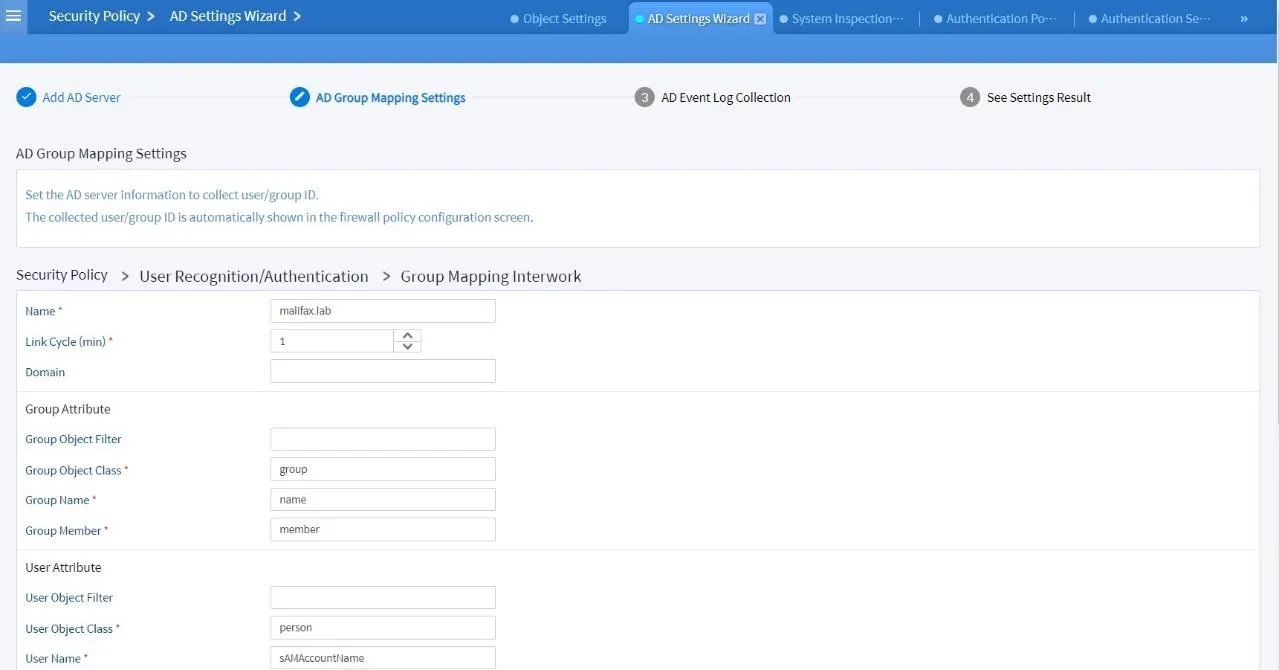Click step 3 circle icon
Screen dimensions: 1279x670
644,97
